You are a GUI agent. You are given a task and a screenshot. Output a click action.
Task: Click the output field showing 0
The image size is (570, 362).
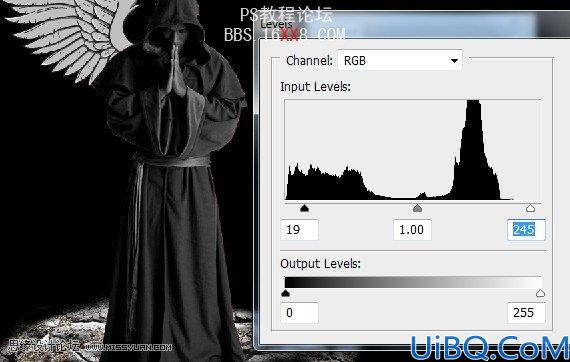pos(300,313)
